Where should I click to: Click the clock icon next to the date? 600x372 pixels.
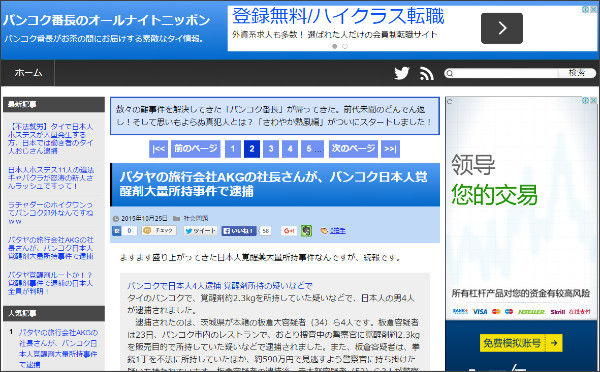tap(116, 219)
